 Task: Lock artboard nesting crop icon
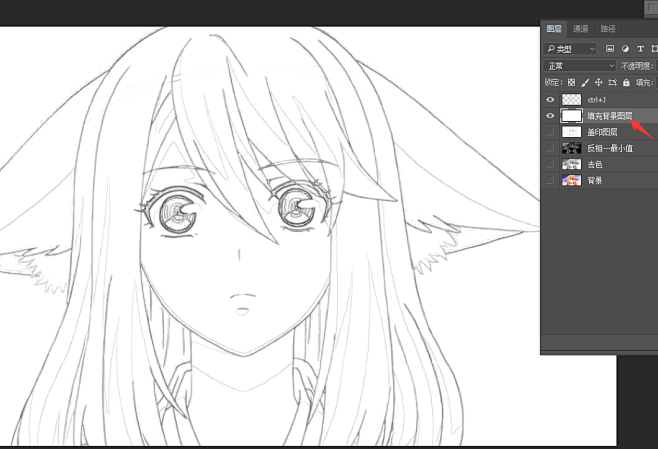(612, 83)
